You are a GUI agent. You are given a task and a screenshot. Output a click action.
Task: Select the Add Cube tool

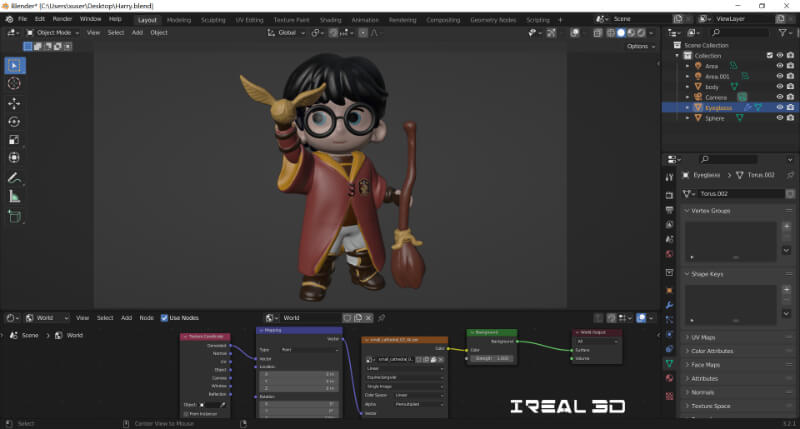coord(14,216)
